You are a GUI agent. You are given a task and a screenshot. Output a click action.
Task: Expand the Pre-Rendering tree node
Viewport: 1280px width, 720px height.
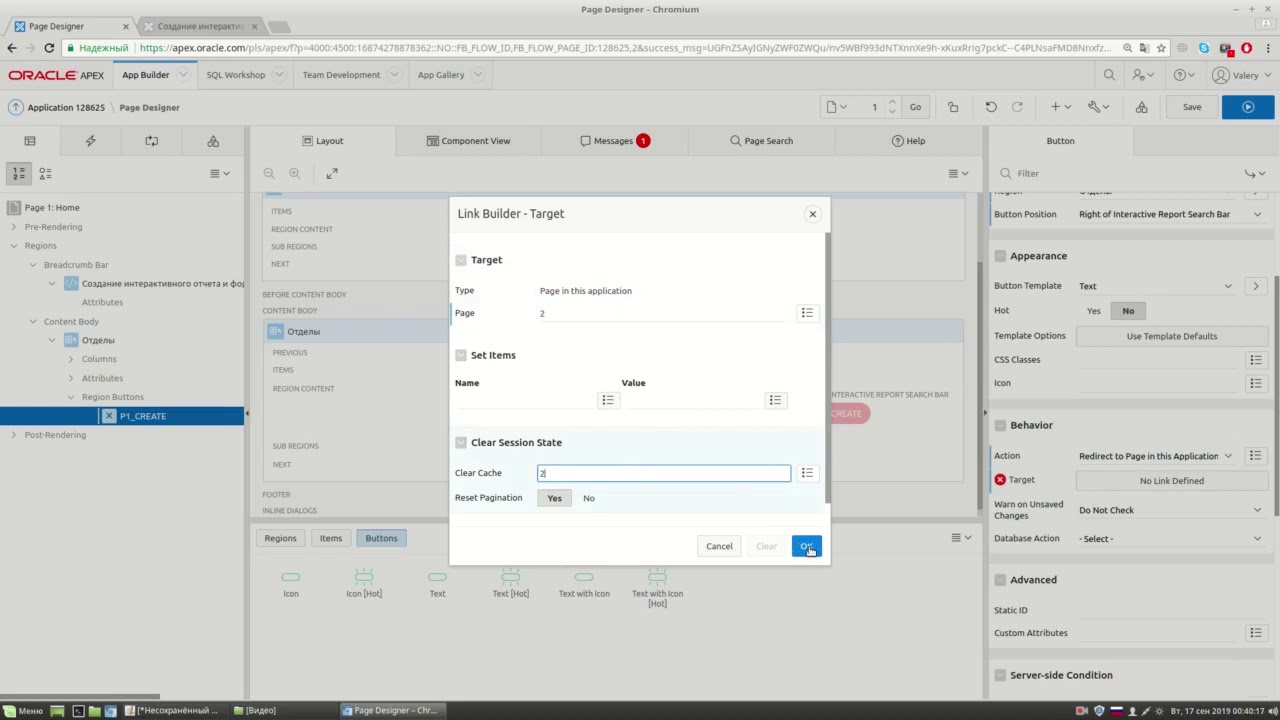(x=13, y=227)
